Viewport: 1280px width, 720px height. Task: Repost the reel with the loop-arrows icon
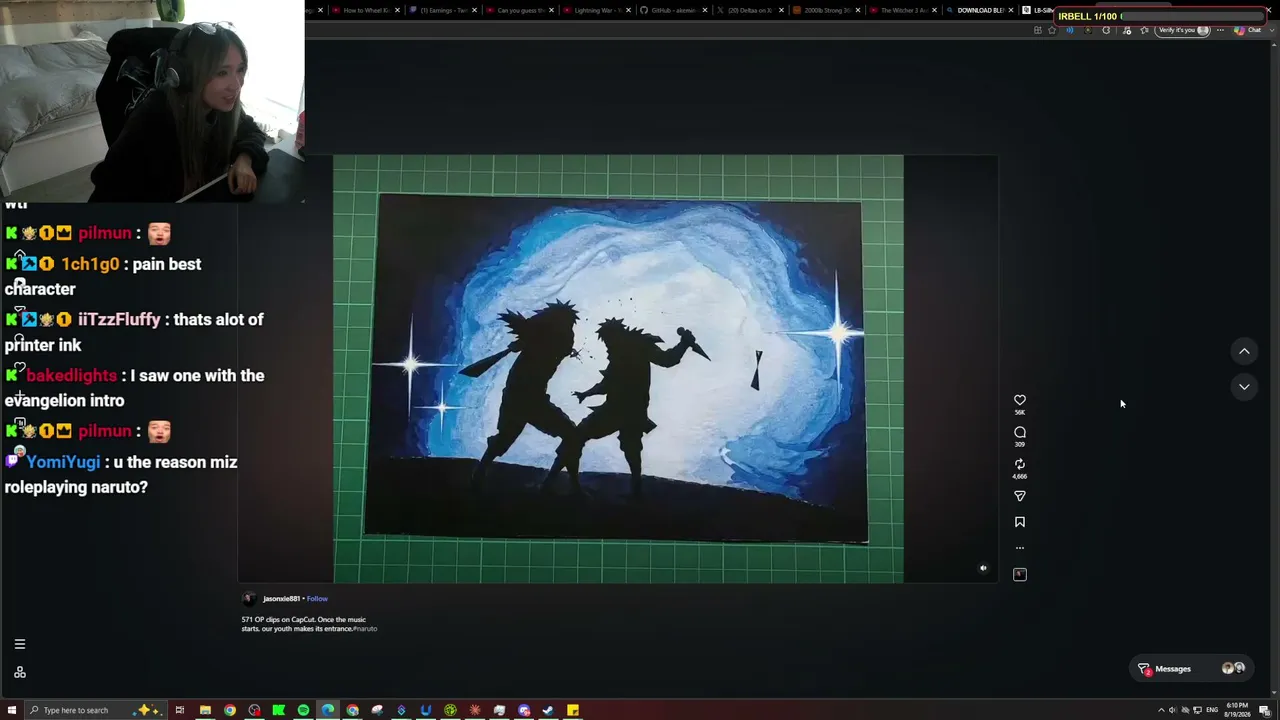coord(1020,464)
